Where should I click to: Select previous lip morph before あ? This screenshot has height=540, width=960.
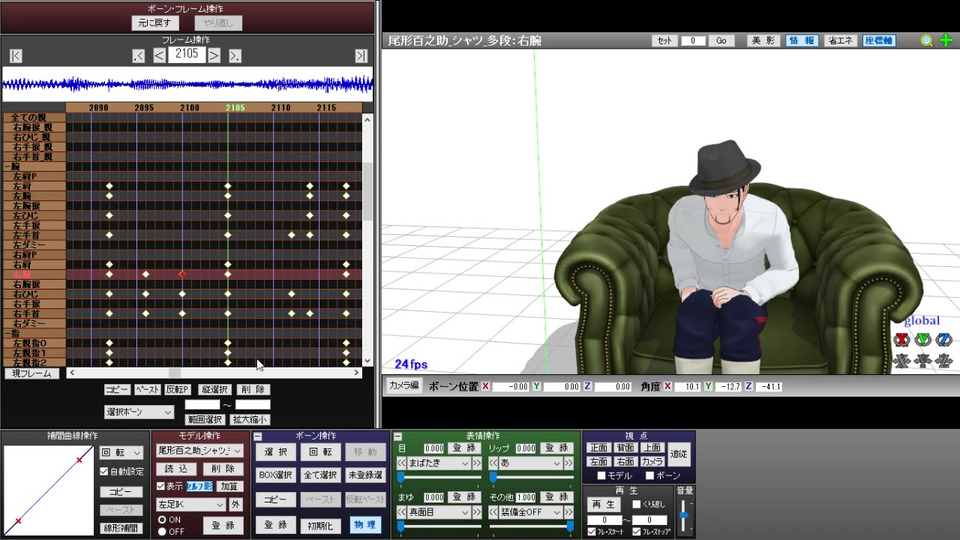click(x=493, y=463)
